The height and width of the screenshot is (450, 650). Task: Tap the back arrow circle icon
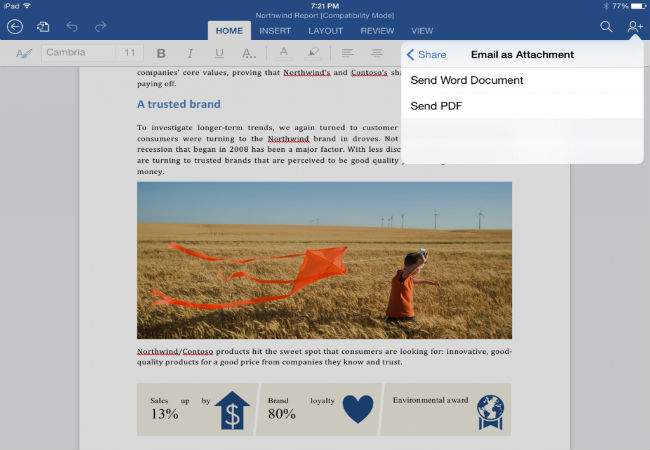(x=14, y=27)
